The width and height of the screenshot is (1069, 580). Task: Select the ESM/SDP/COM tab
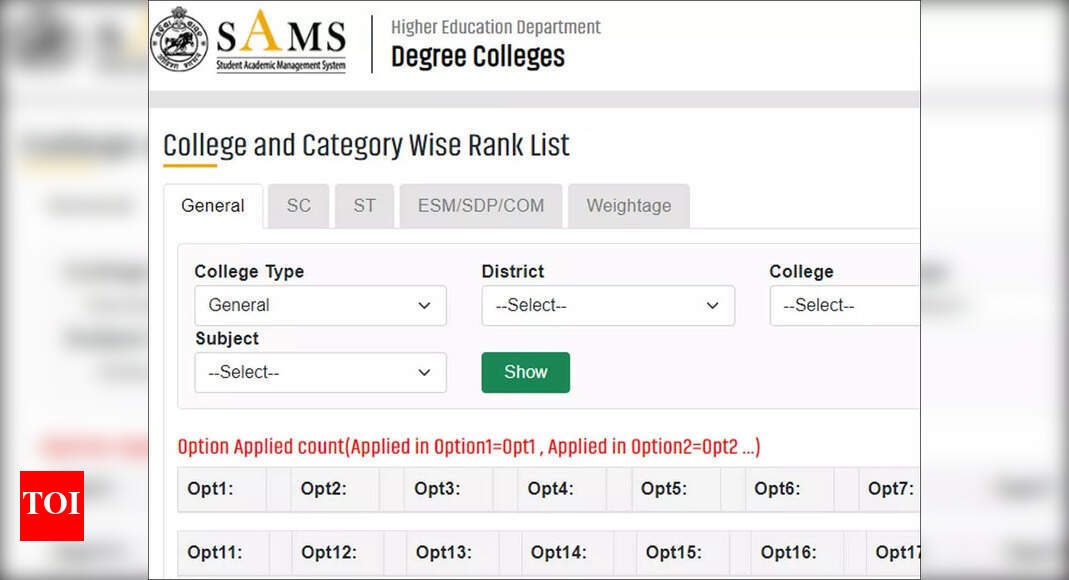[x=481, y=206]
